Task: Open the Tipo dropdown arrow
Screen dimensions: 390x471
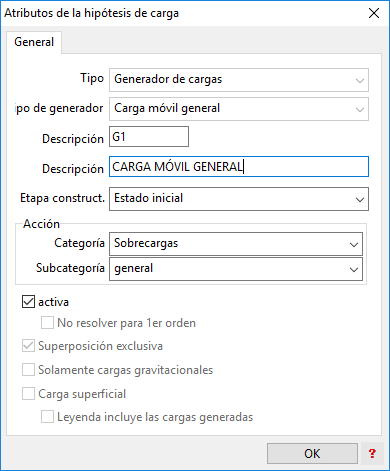Action: coord(360,80)
